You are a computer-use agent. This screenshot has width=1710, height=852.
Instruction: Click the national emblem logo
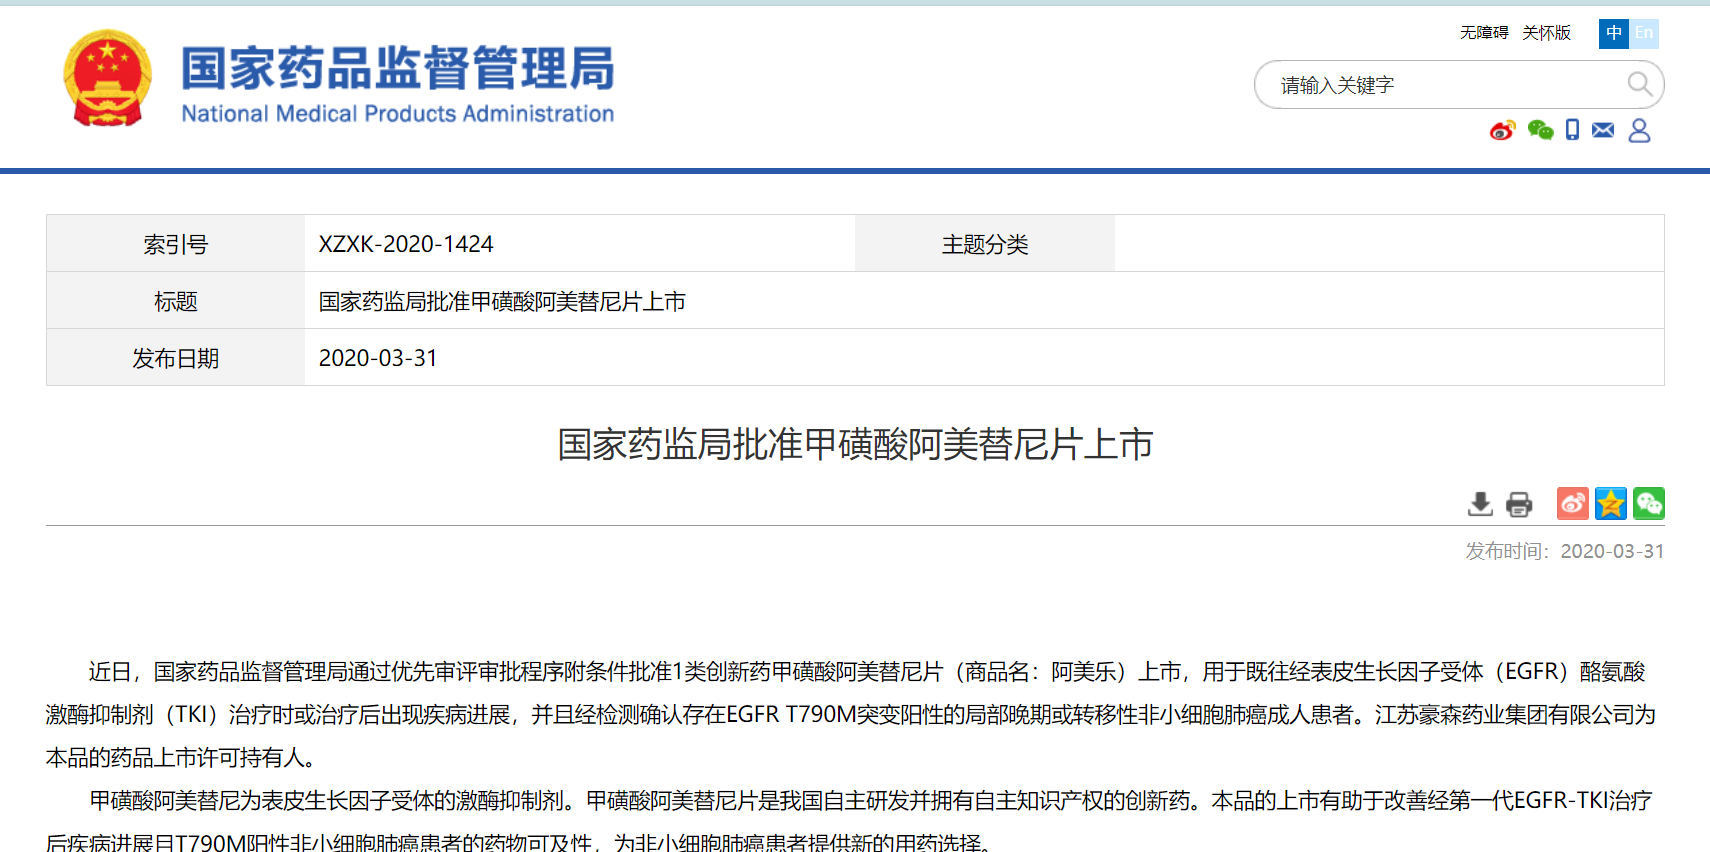[107, 79]
